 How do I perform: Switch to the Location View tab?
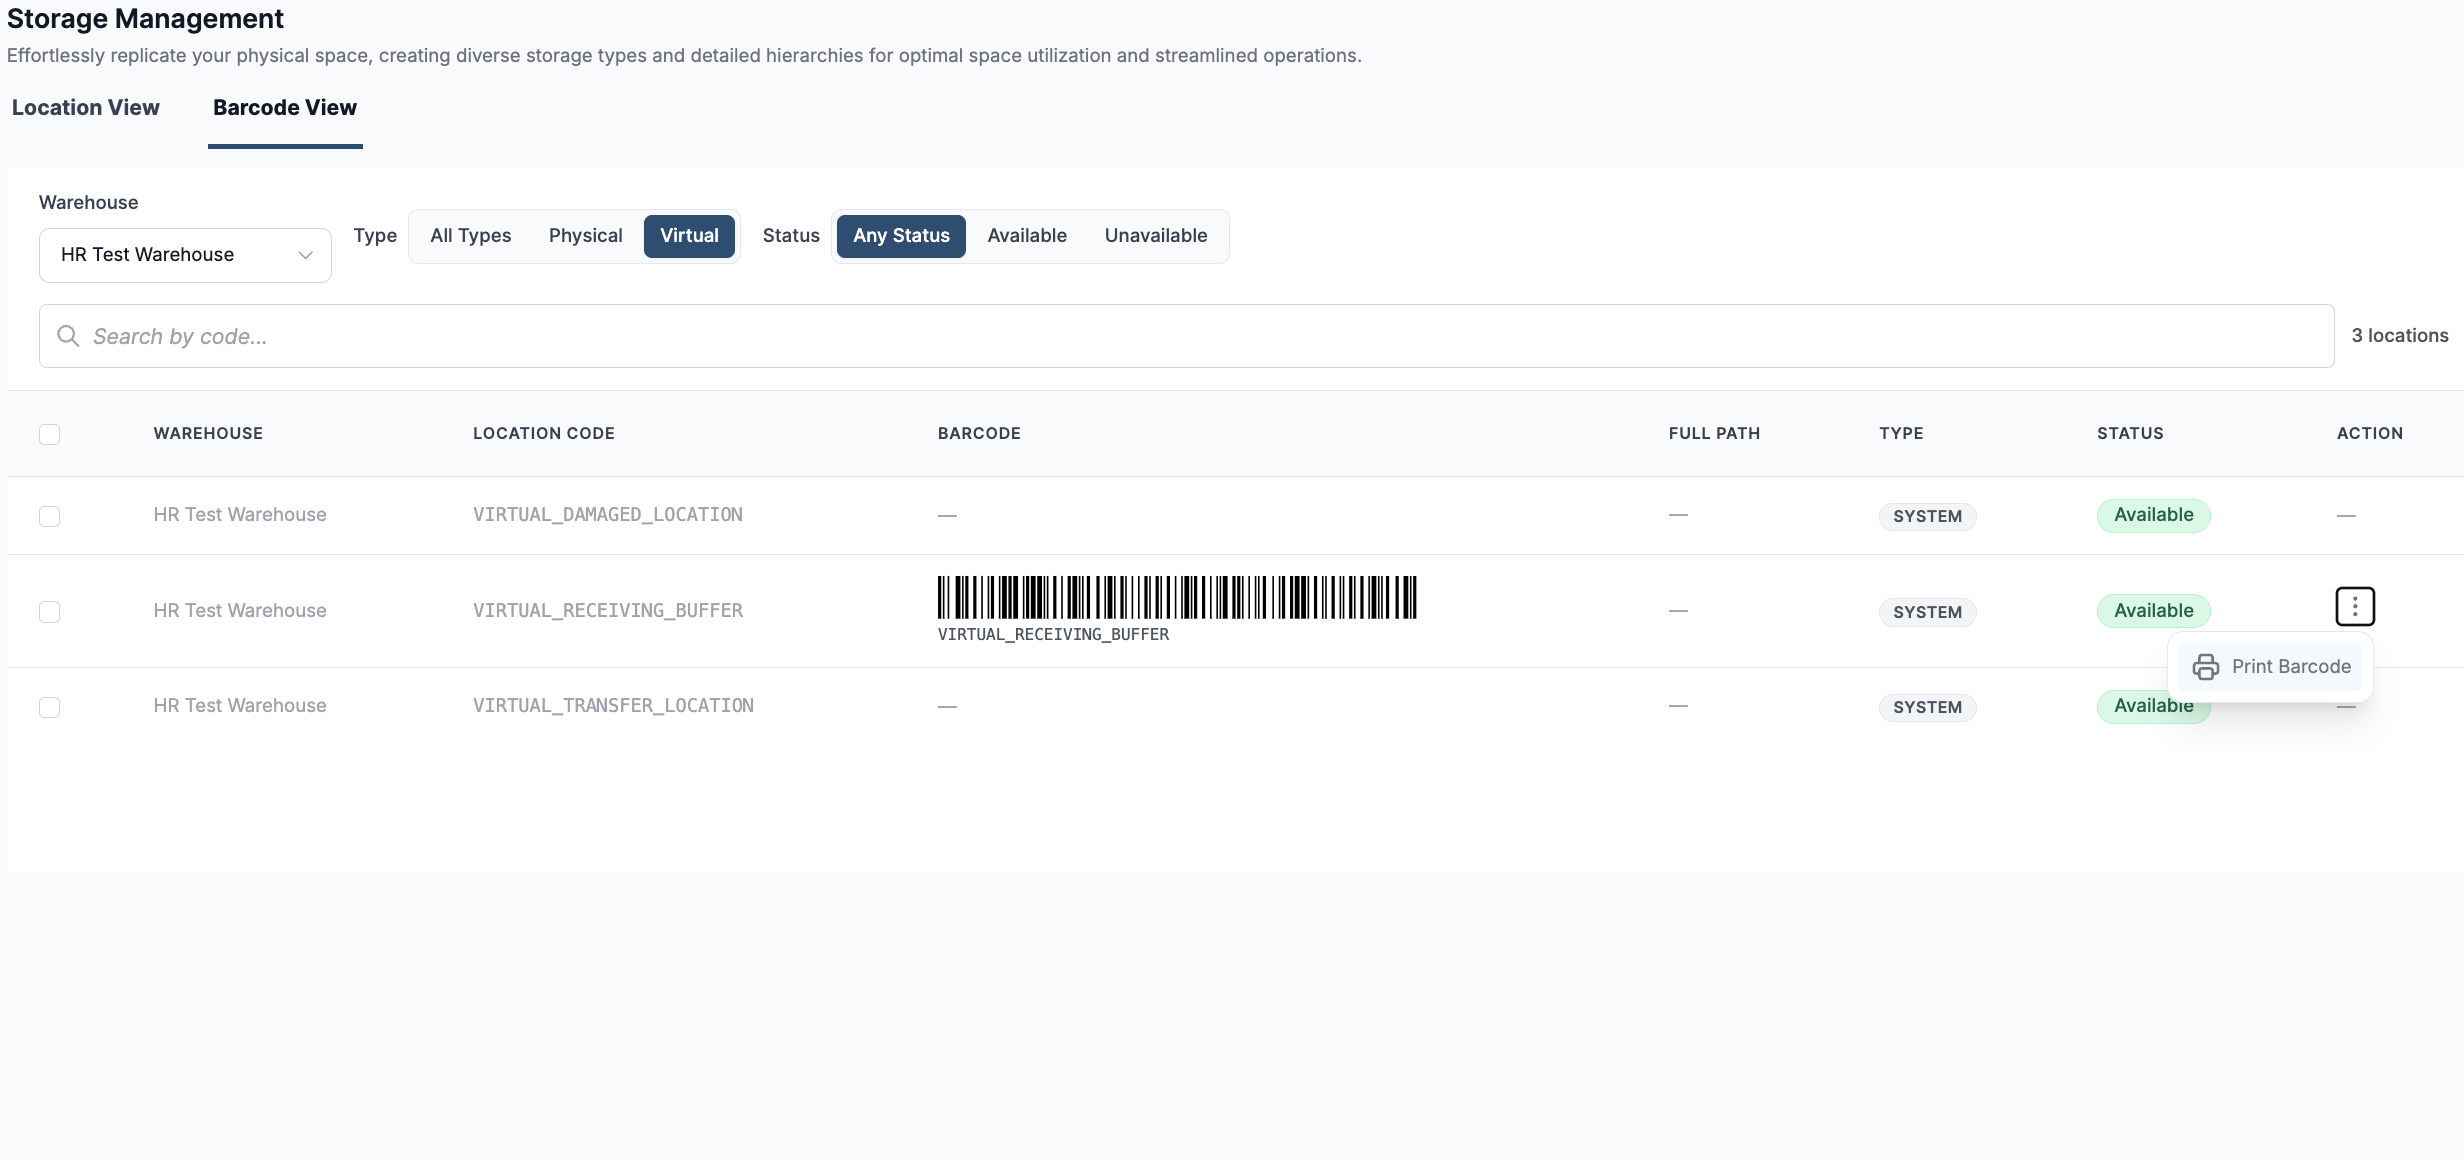pos(85,108)
